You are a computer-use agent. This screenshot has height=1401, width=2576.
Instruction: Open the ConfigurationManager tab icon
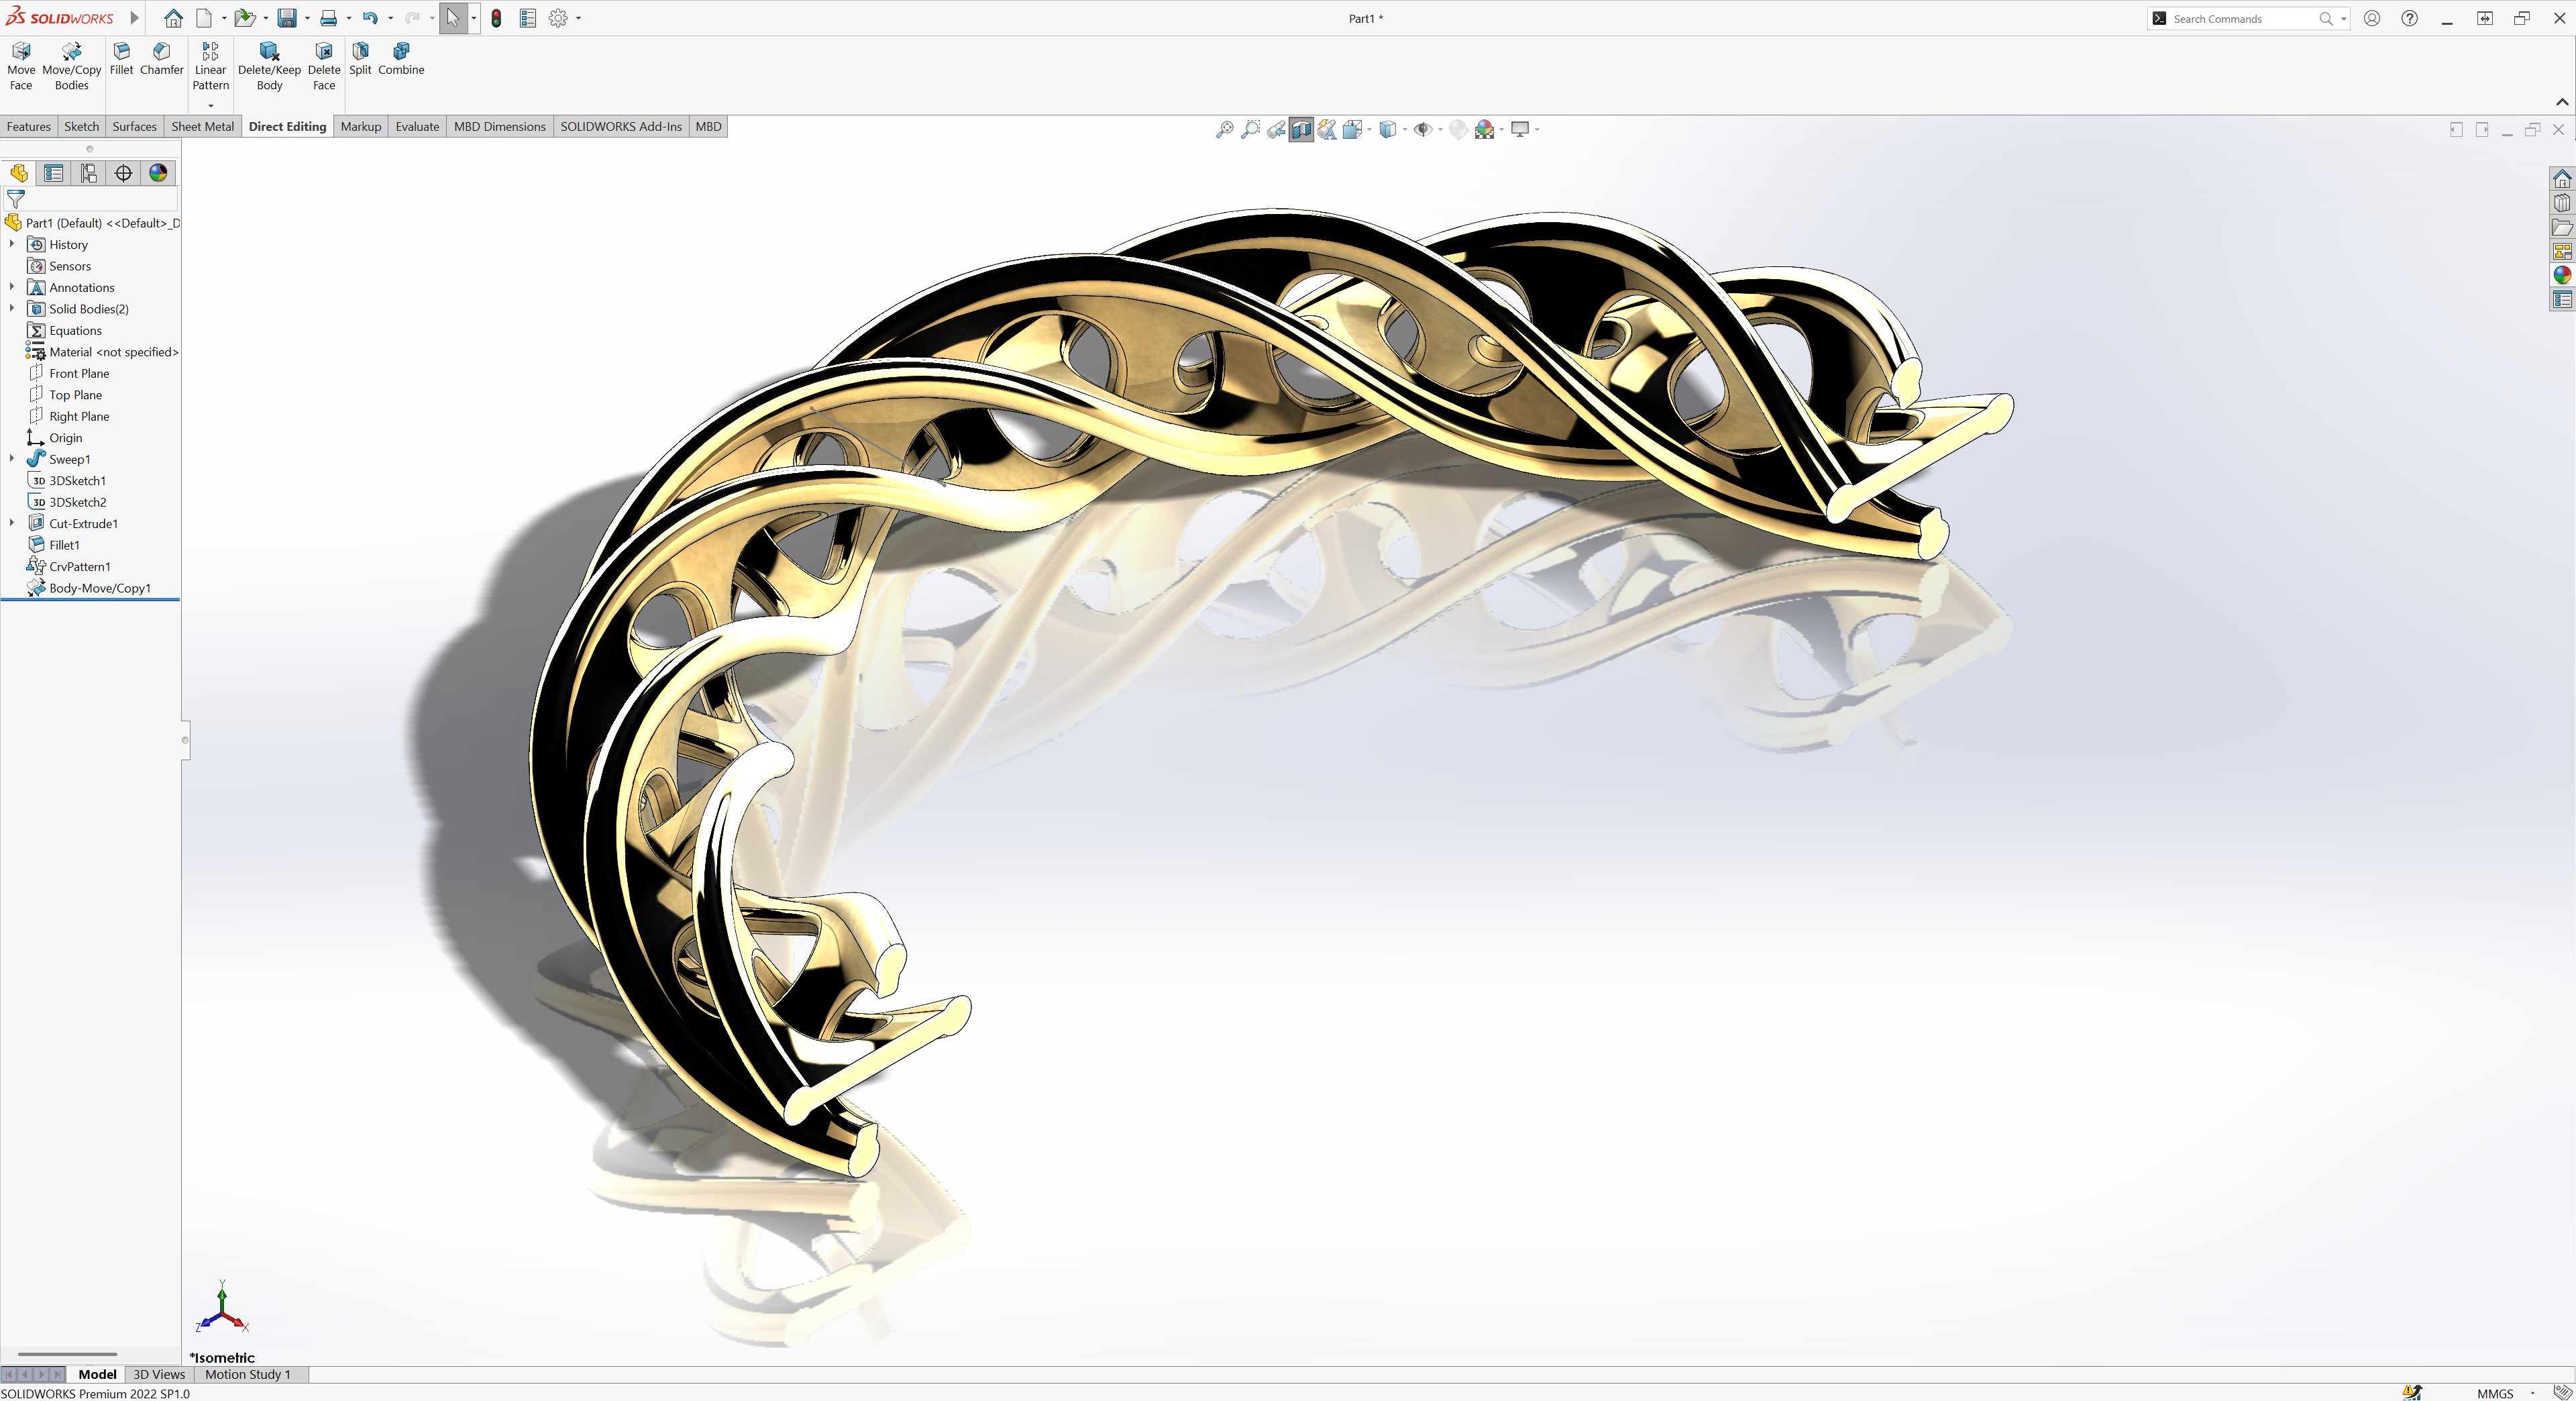click(x=89, y=173)
